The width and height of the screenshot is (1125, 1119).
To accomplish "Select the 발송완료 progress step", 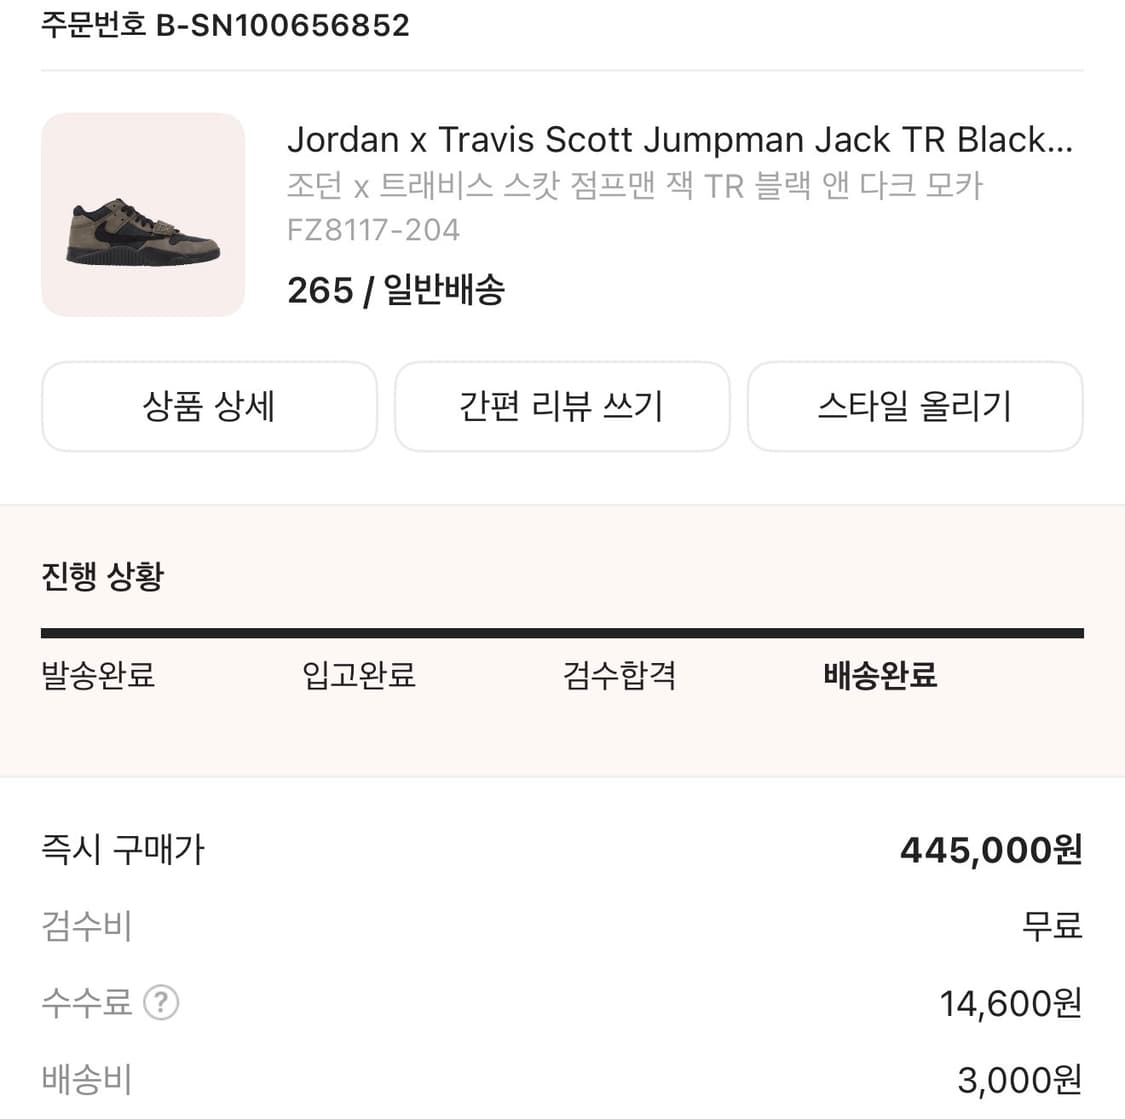I will [x=98, y=675].
